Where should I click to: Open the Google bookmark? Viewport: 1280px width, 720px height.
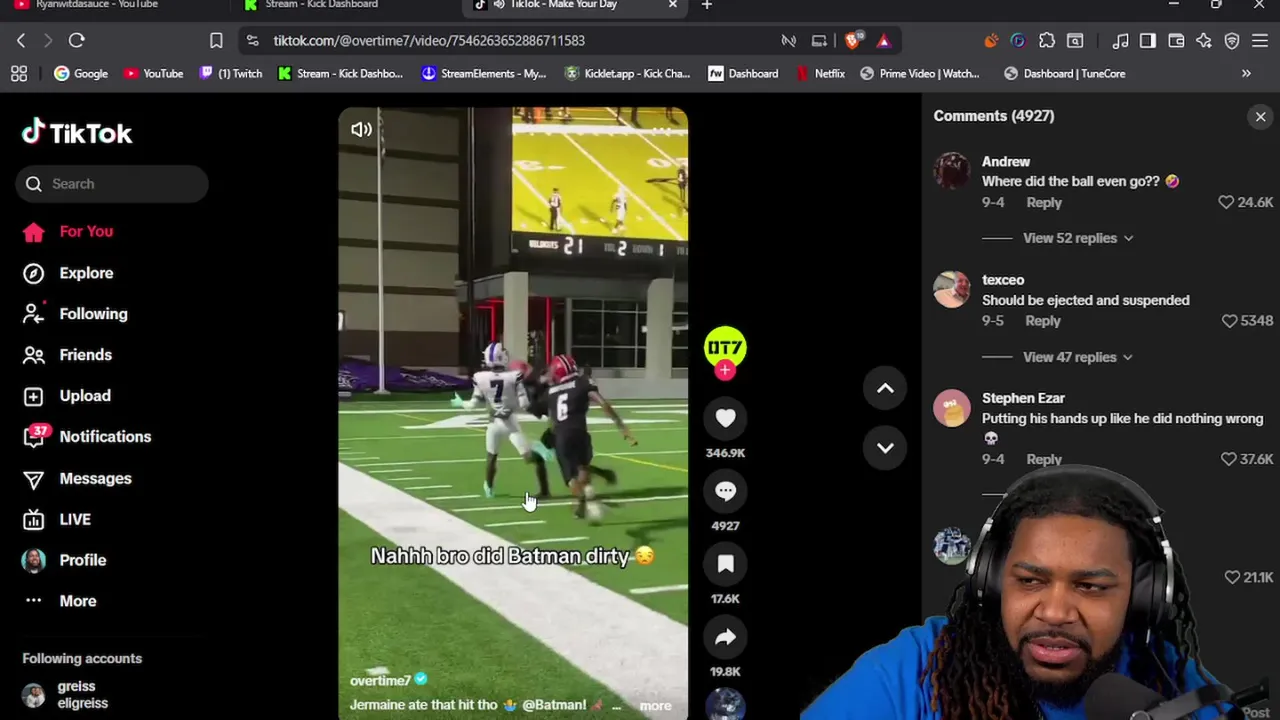click(81, 73)
